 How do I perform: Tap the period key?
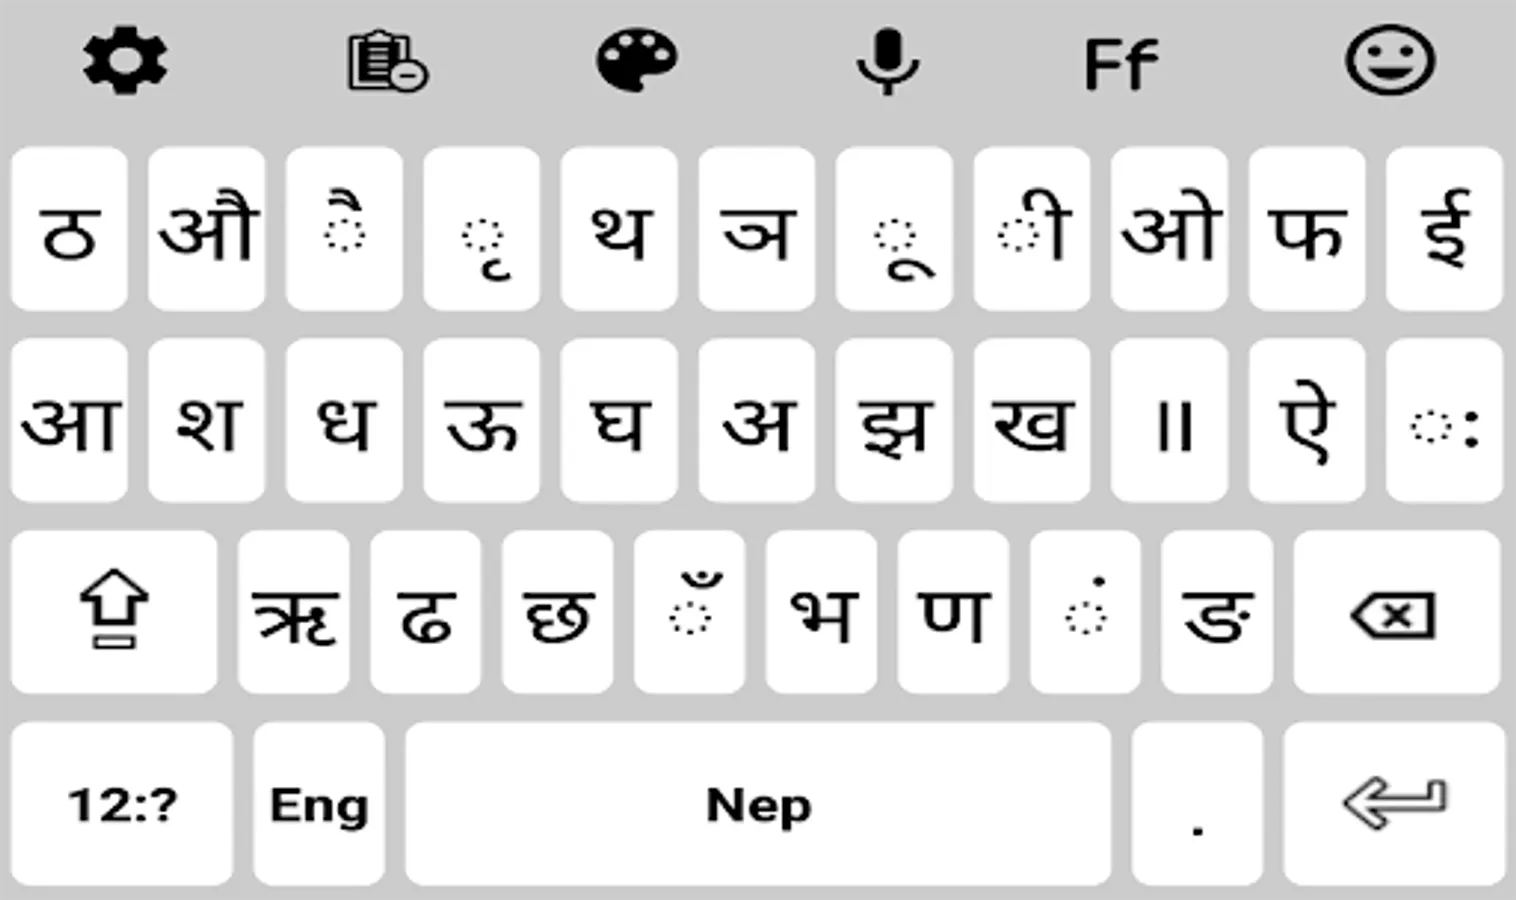point(1197,804)
